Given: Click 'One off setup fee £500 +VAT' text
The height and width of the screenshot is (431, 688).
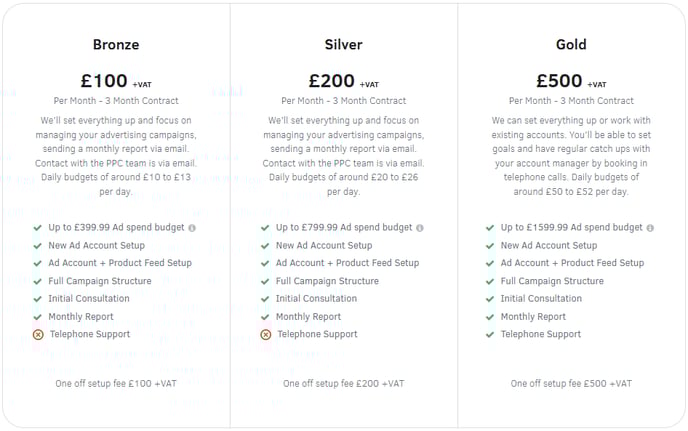Looking at the screenshot, I should (571, 384).
